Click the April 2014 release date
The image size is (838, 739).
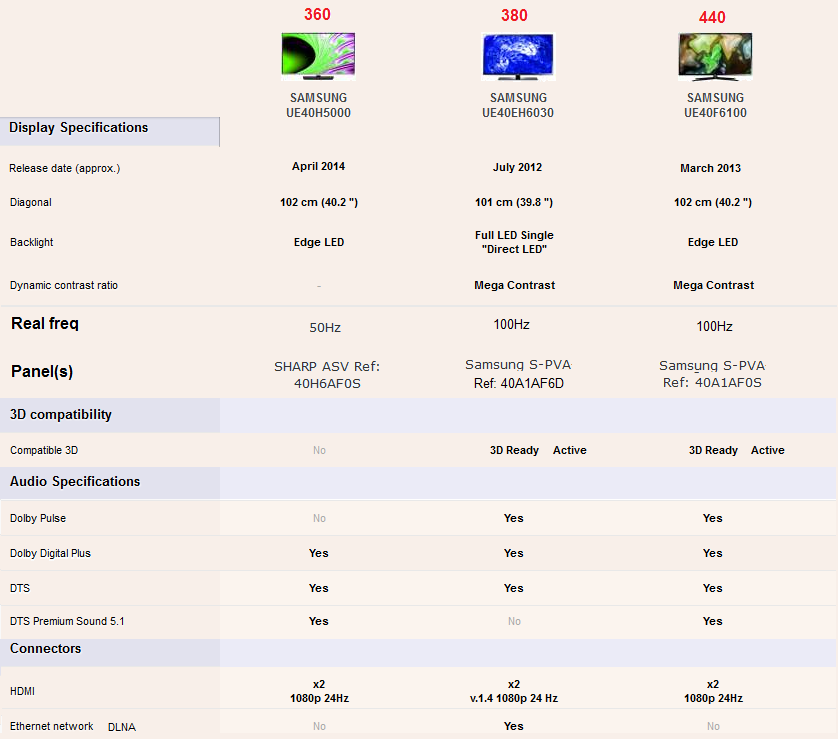point(319,166)
